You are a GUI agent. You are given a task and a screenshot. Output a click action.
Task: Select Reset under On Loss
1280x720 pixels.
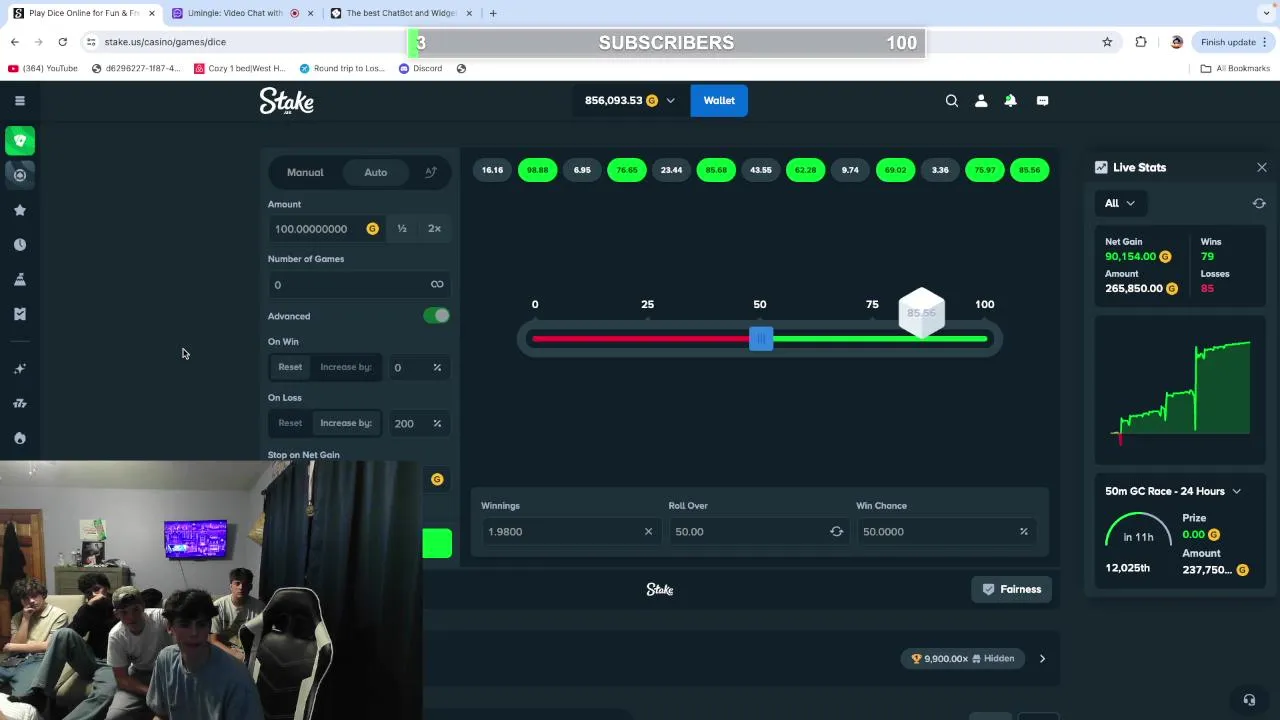pyautogui.click(x=290, y=423)
